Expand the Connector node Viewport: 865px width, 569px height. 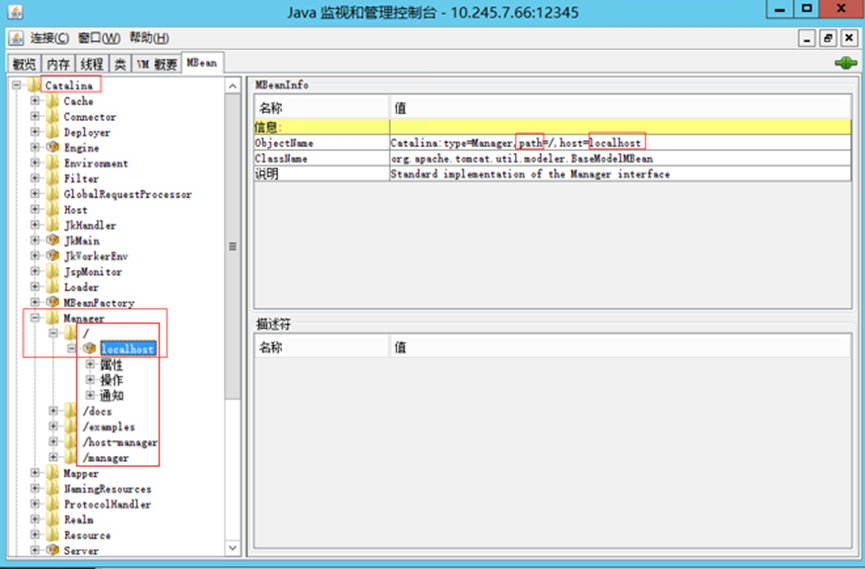[x=35, y=116]
